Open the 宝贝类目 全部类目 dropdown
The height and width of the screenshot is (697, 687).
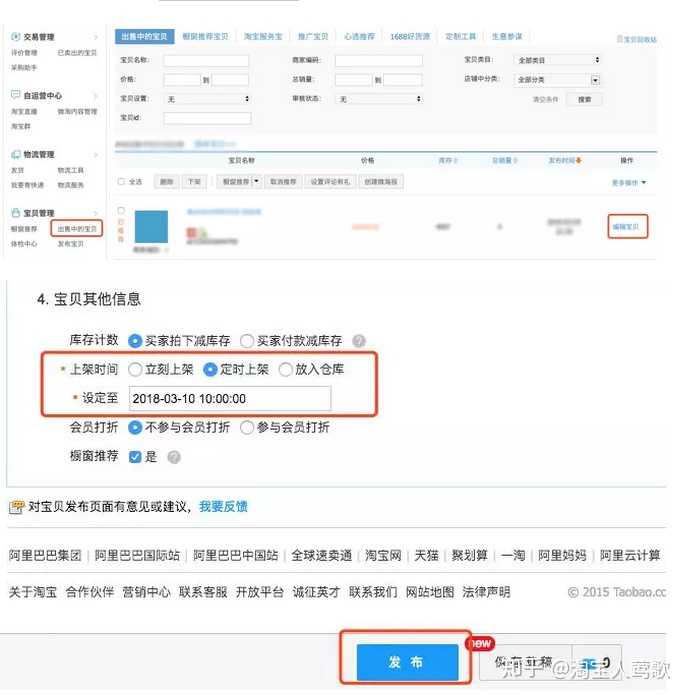click(x=557, y=60)
